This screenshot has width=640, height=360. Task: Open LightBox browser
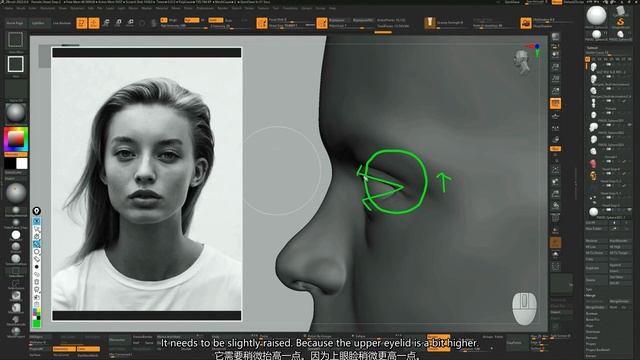point(39,23)
